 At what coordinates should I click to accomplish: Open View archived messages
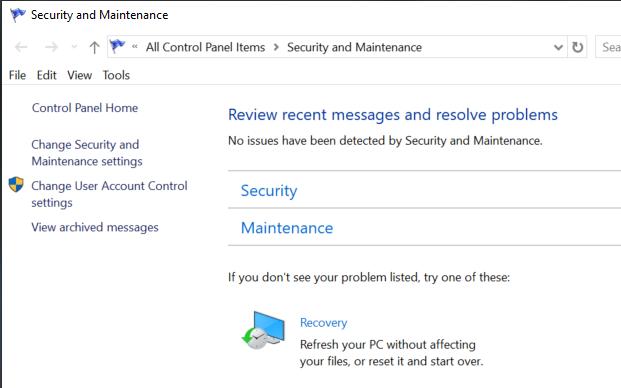(95, 227)
